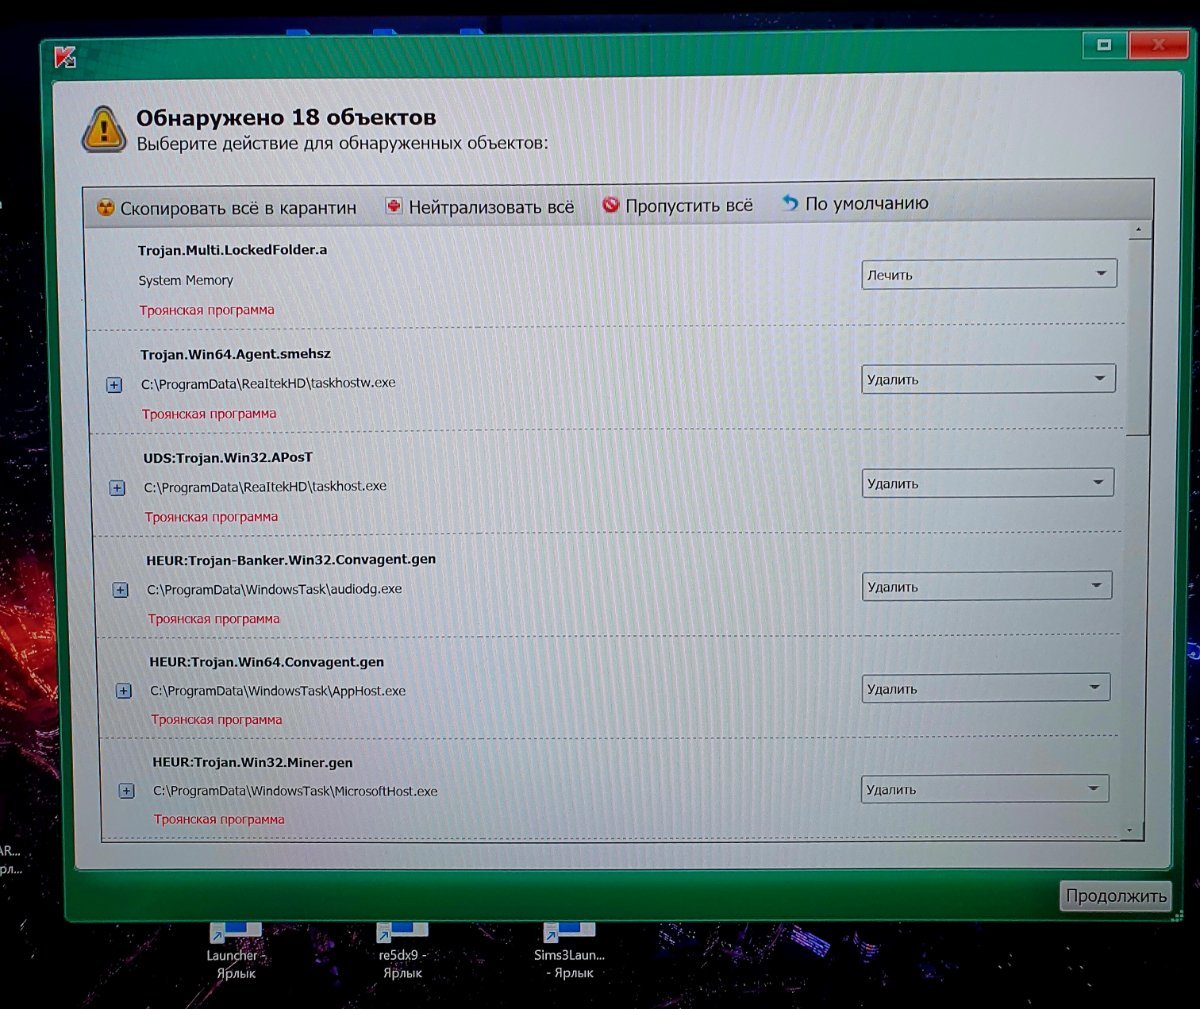The width and height of the screenshot is (1200, 1009).
Task: Click path C:\ProgramData\WindowsTask\MicrosoftHost.exe
Action: (x=296, y=791)
